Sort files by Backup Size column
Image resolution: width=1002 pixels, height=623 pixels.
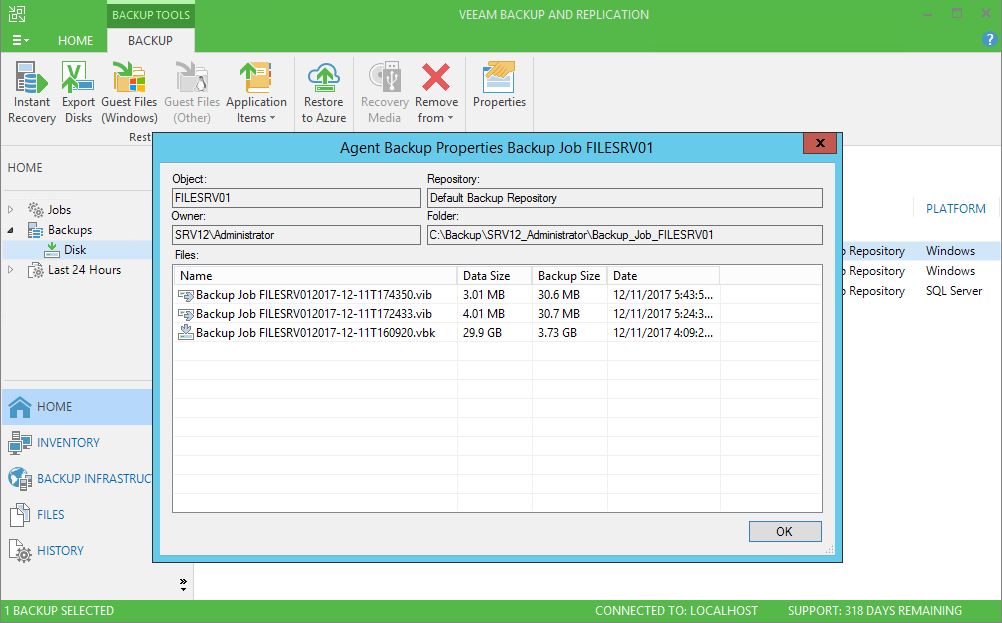coord(569,275)
